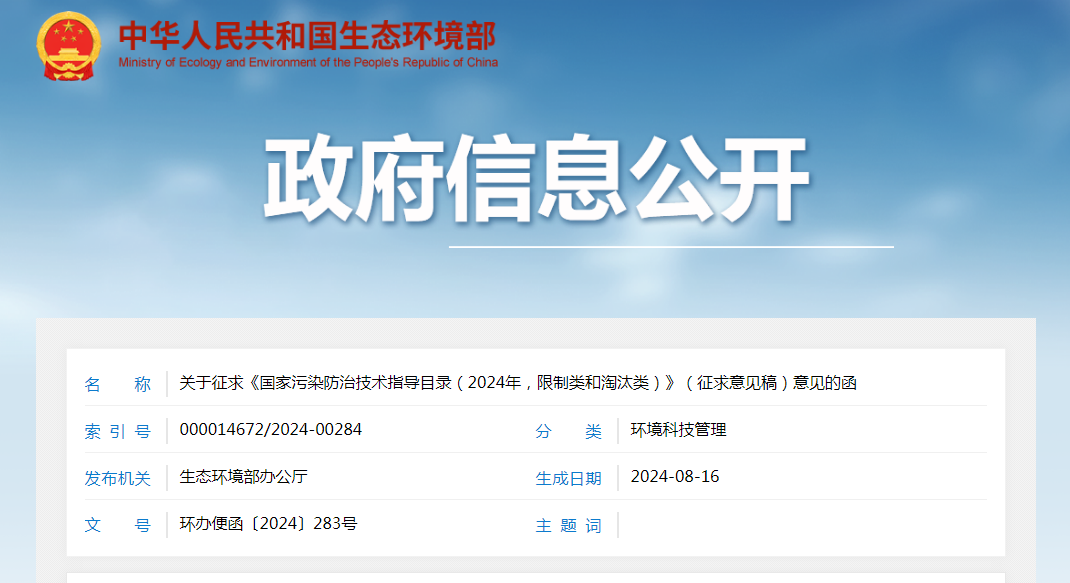Click the document title about 国家污染防治技术指导目录
1070x583 pixels.
pos(518,383)
